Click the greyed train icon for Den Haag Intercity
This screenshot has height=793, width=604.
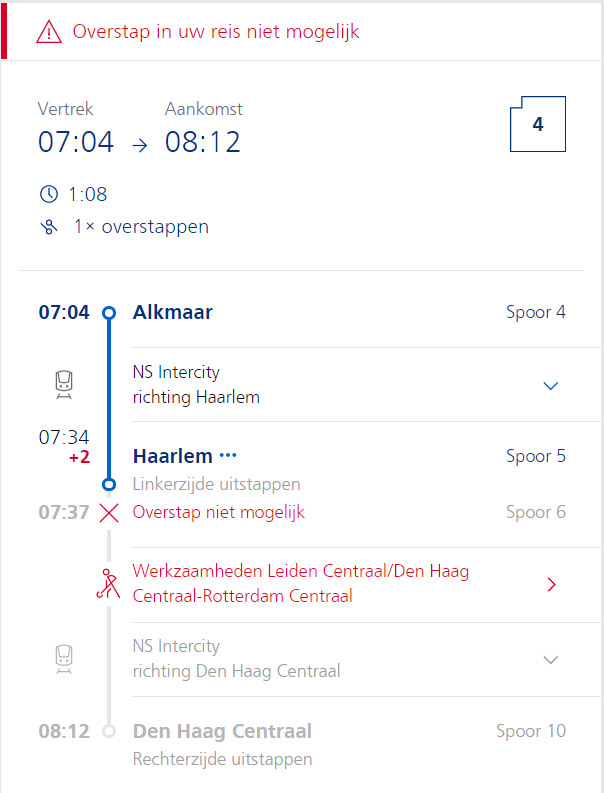click(64, 659)
